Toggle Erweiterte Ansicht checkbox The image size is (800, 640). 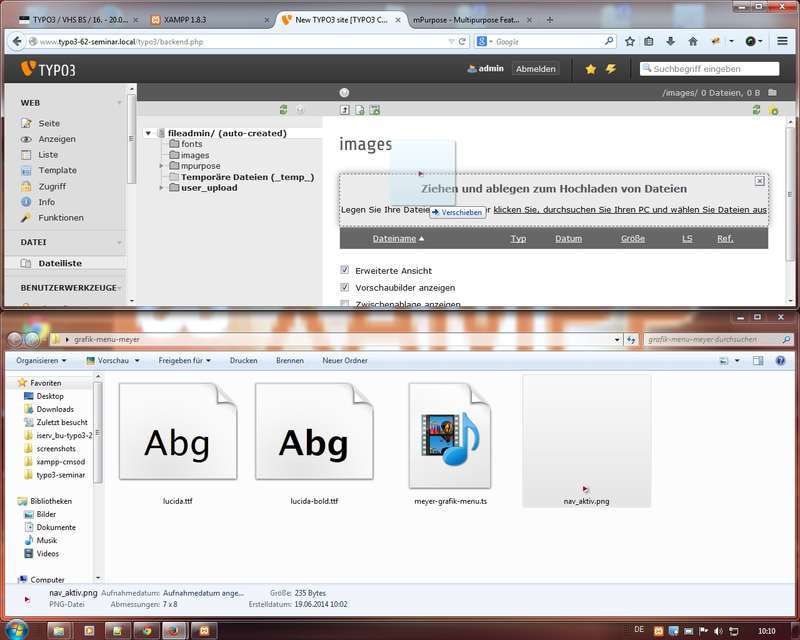click(345, 270)
